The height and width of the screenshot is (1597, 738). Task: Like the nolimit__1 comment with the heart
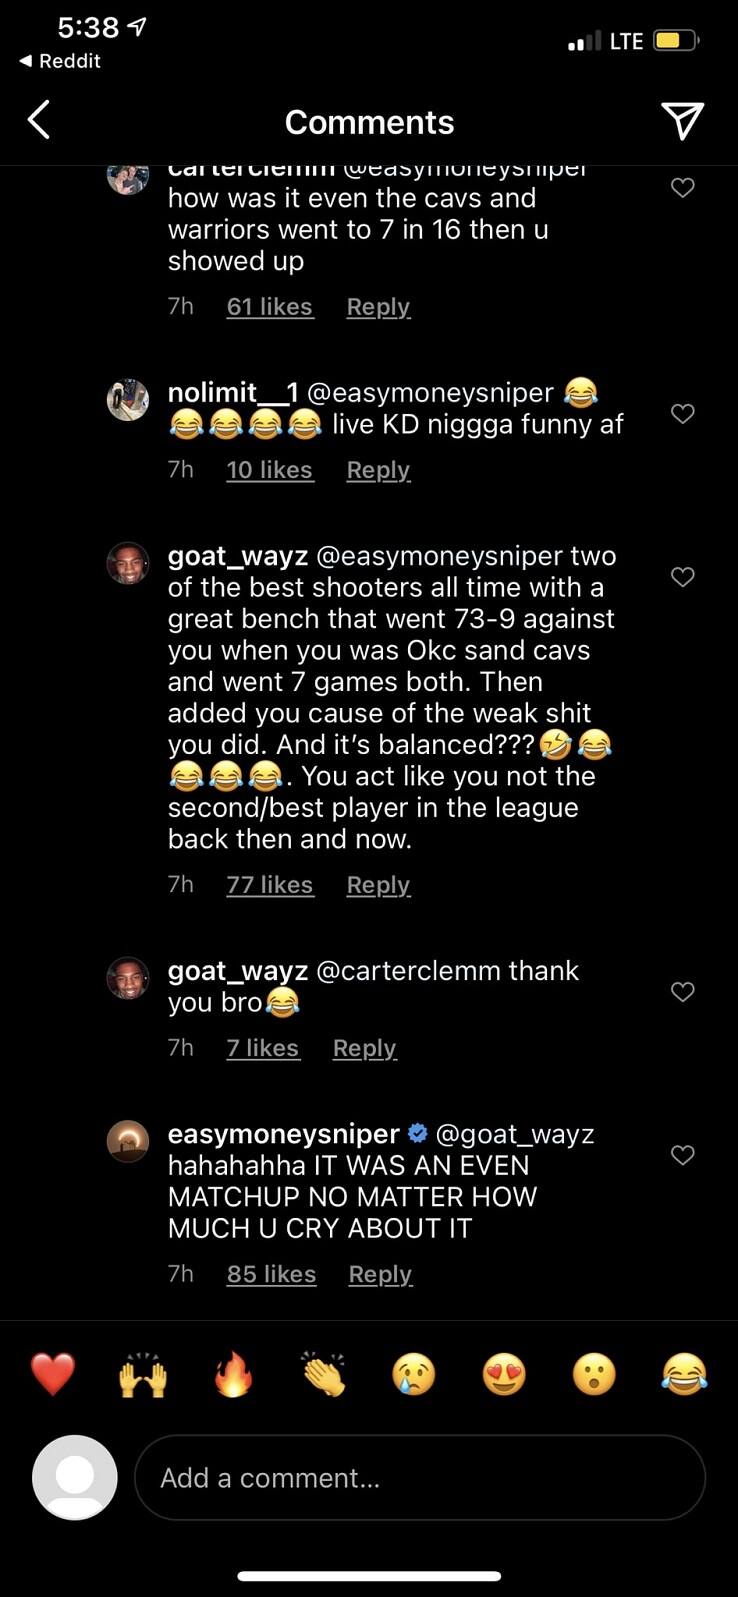[682, 413]
